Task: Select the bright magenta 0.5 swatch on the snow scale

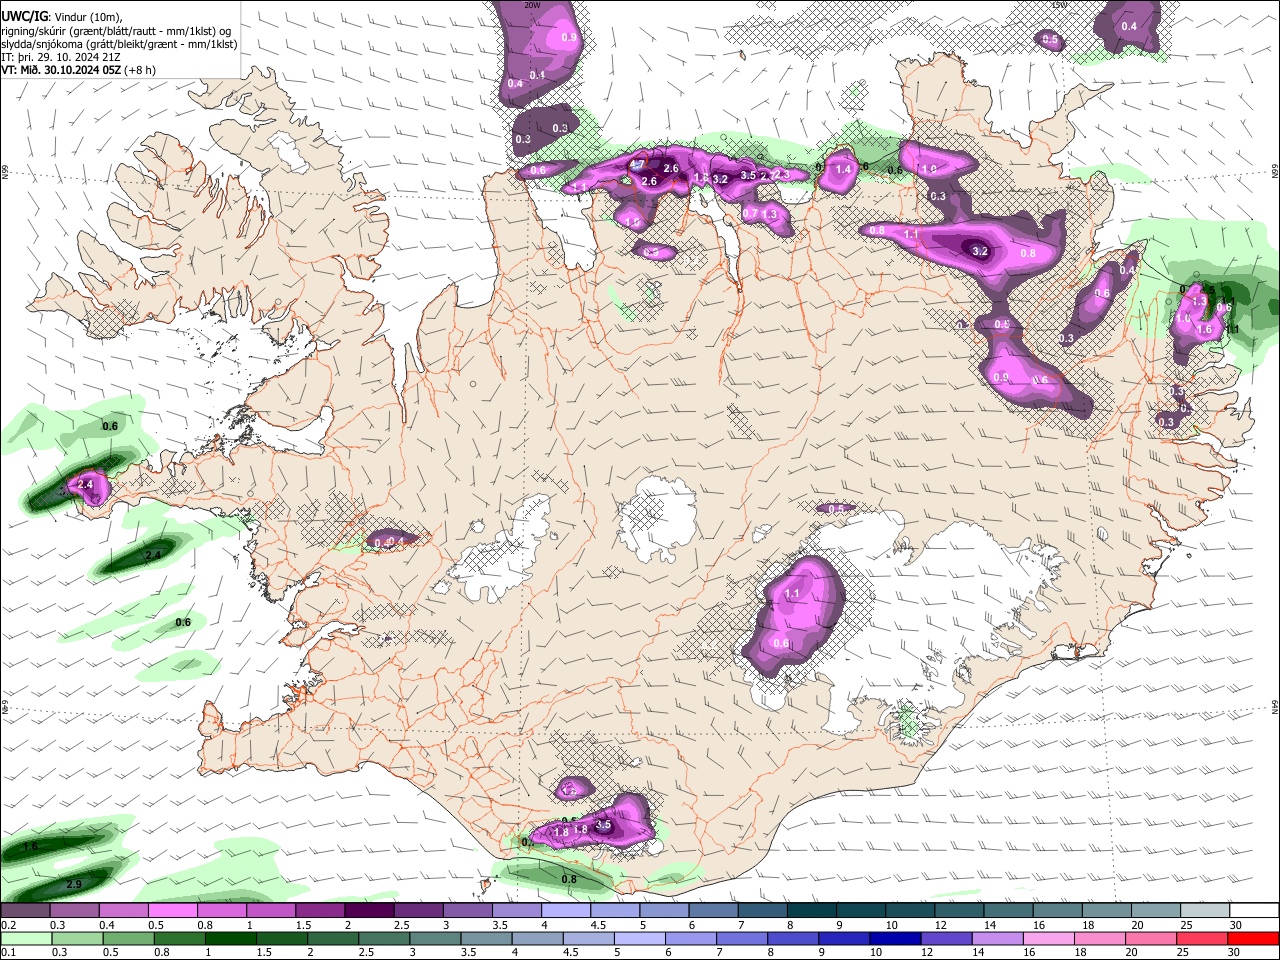Action: pos(172,911)
